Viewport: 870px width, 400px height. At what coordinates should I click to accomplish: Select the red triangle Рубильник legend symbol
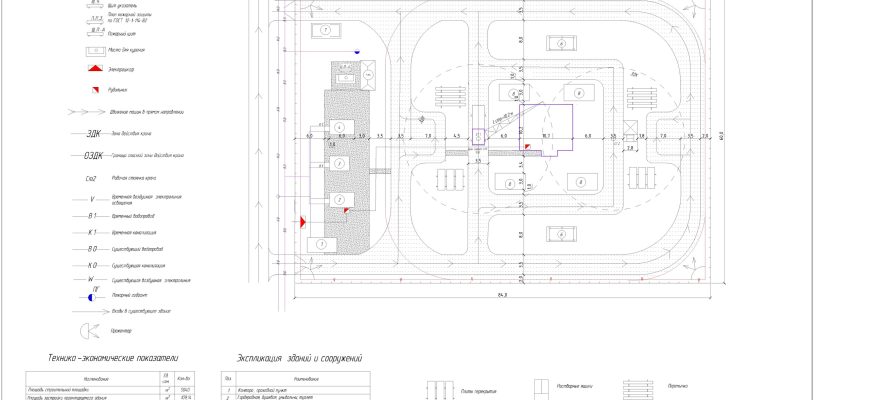pos(91,90)
